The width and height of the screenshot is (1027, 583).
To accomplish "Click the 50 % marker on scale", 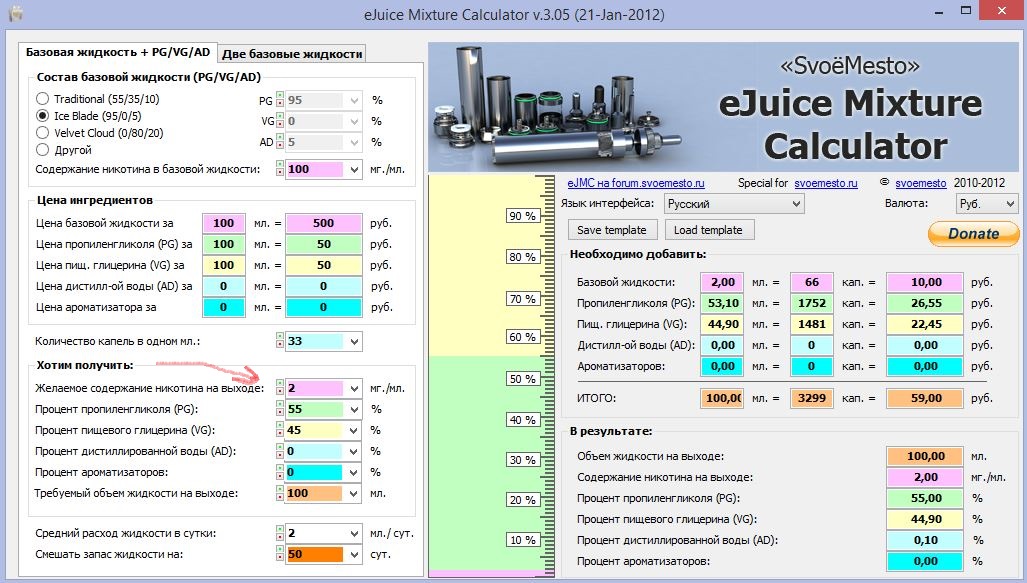I will click(521, 379).
